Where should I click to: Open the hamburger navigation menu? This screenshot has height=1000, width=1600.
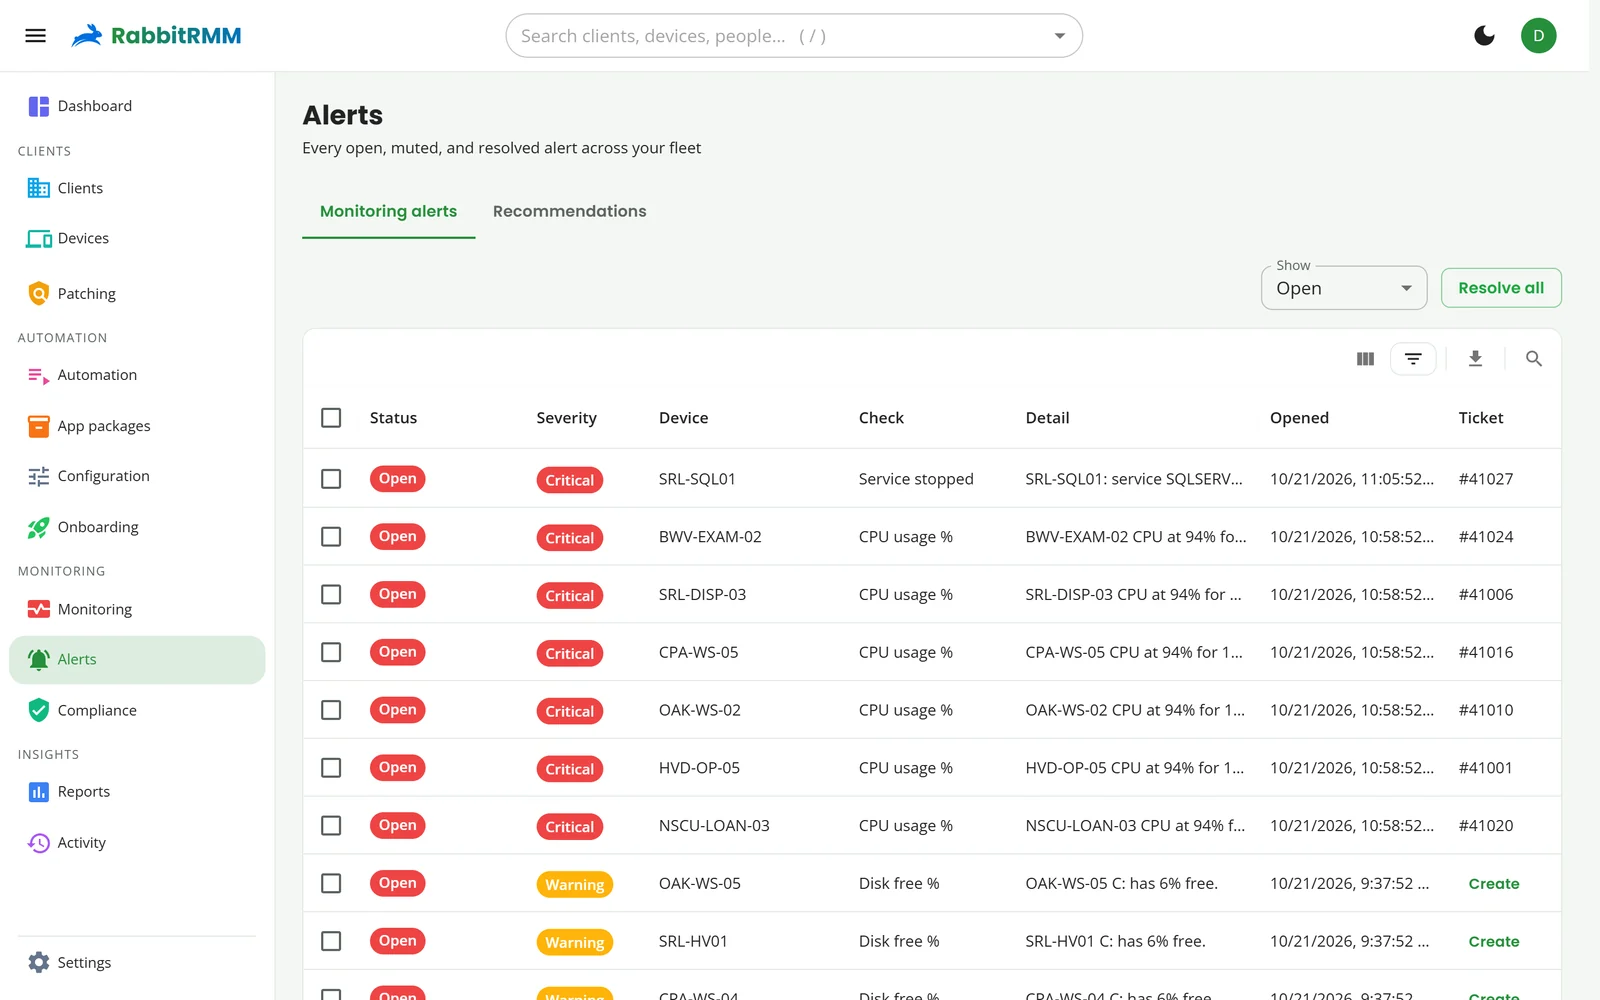point(35,36)
